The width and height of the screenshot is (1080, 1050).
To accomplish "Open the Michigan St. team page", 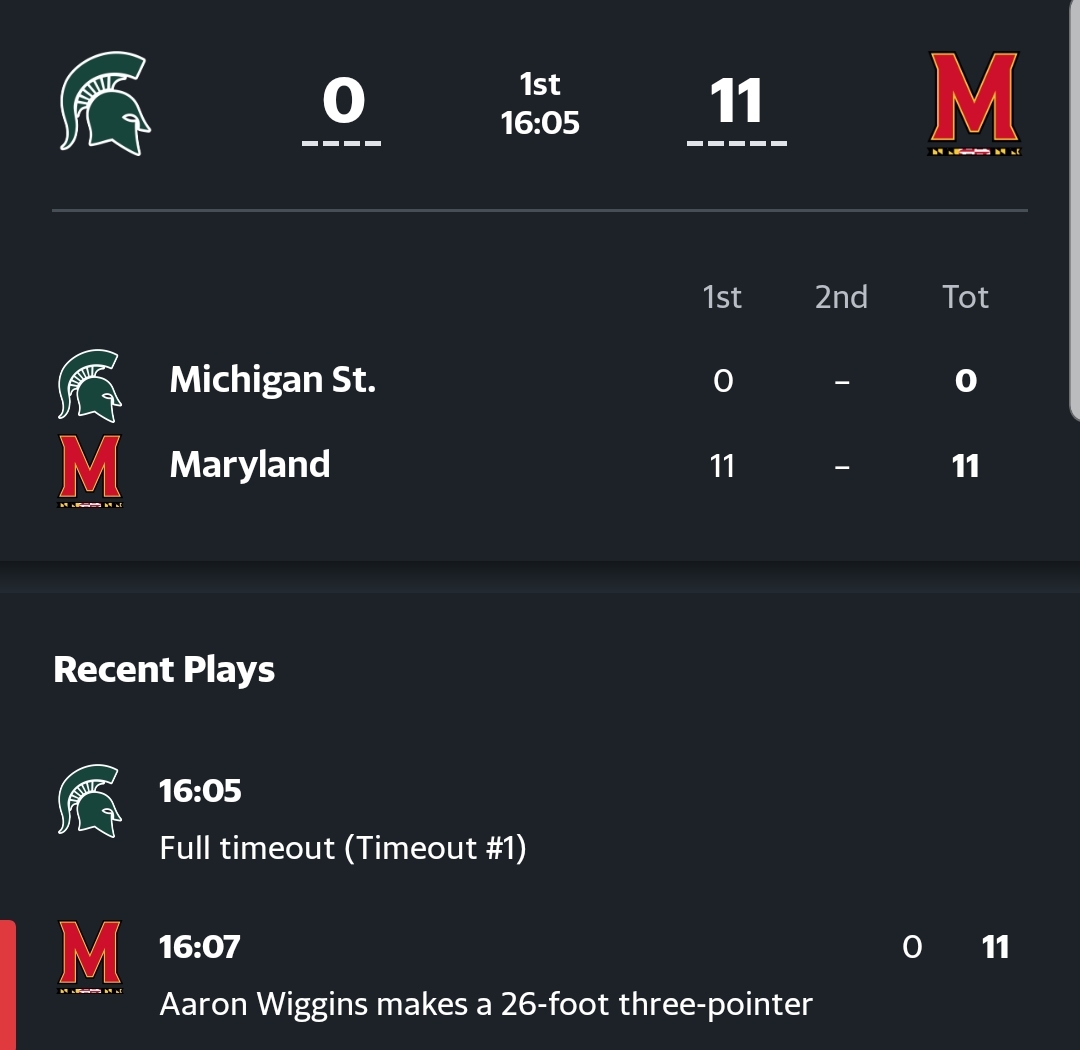I will [x=272, y=380].
